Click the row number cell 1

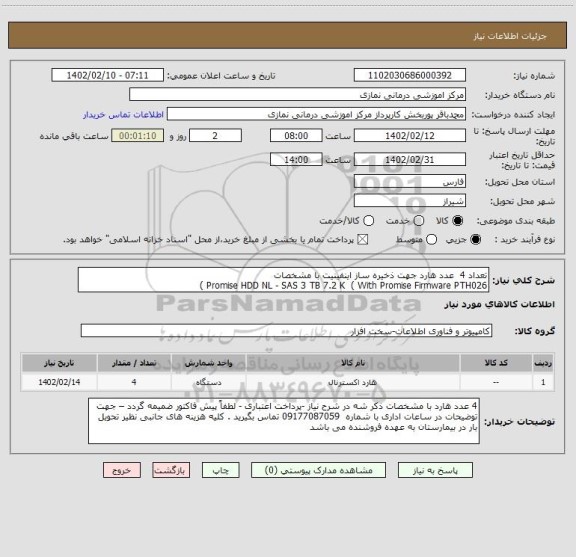[x=543, y=382]
